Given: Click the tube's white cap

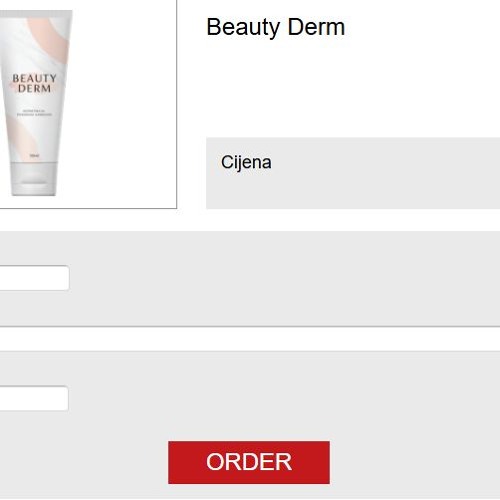Looking at the screenshot, I should [34, 179].
